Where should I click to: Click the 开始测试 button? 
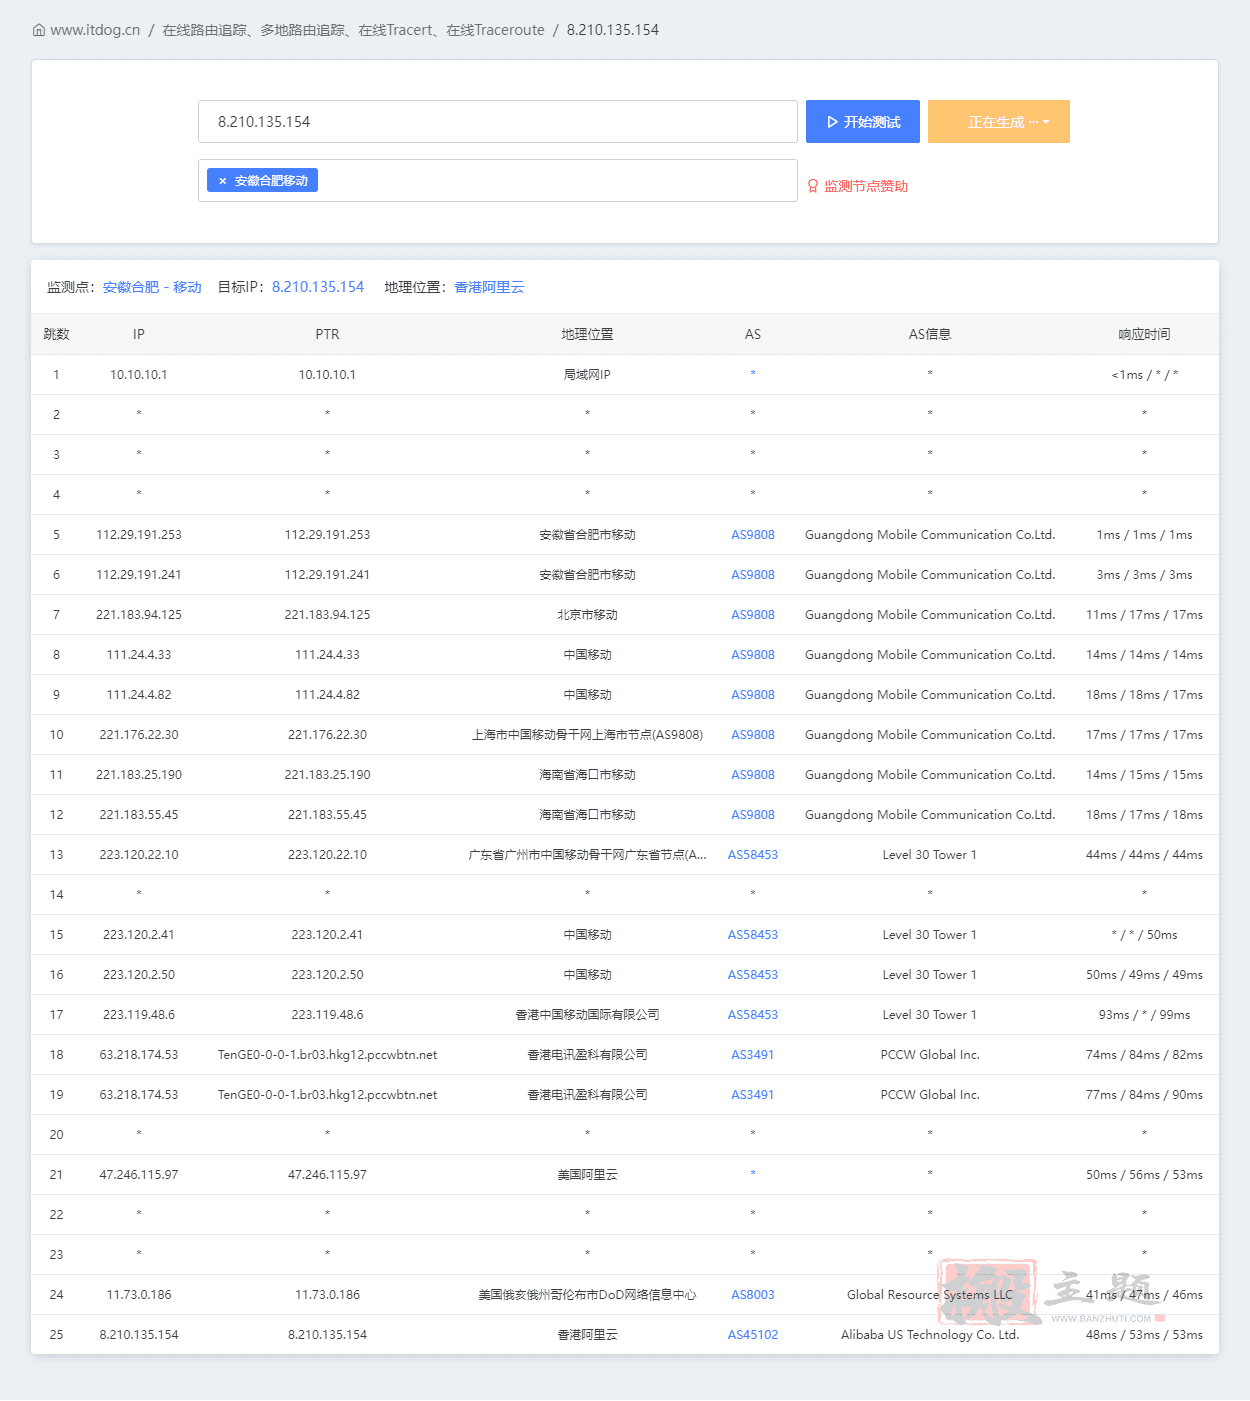(x=863, y=122)
